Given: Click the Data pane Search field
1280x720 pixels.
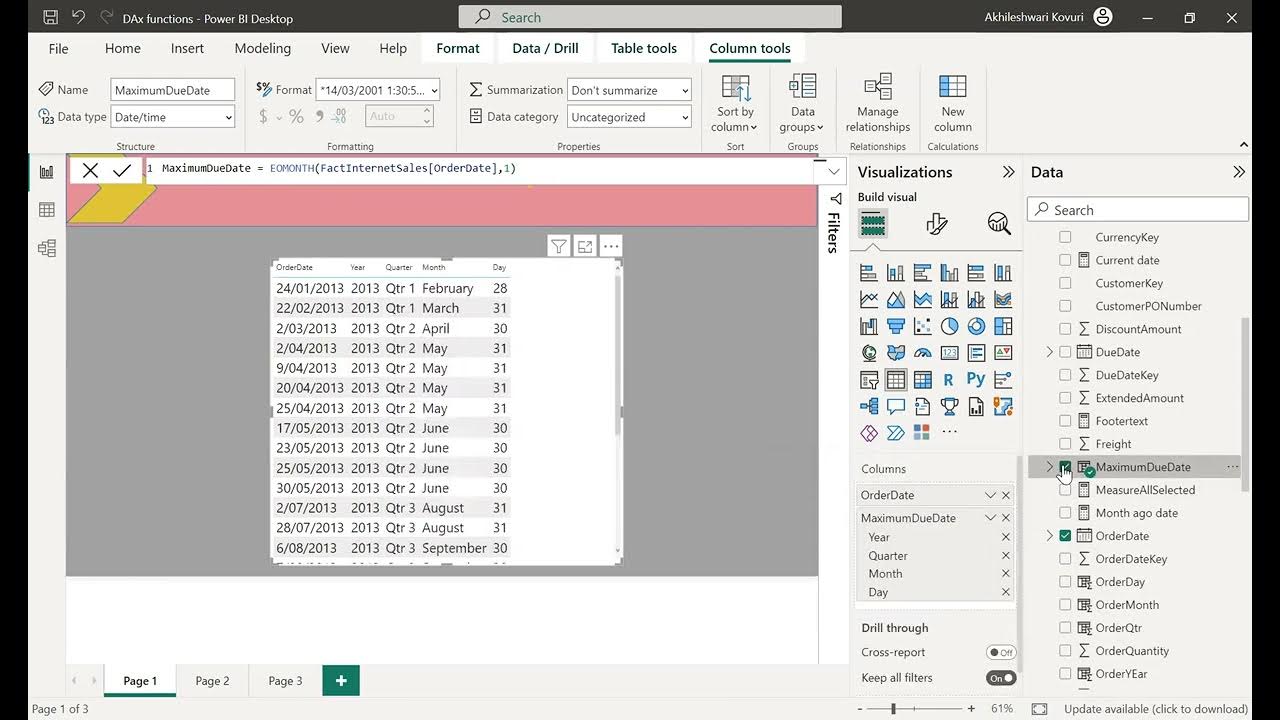Looking at the screenshot, I should tap(1138, 210).
